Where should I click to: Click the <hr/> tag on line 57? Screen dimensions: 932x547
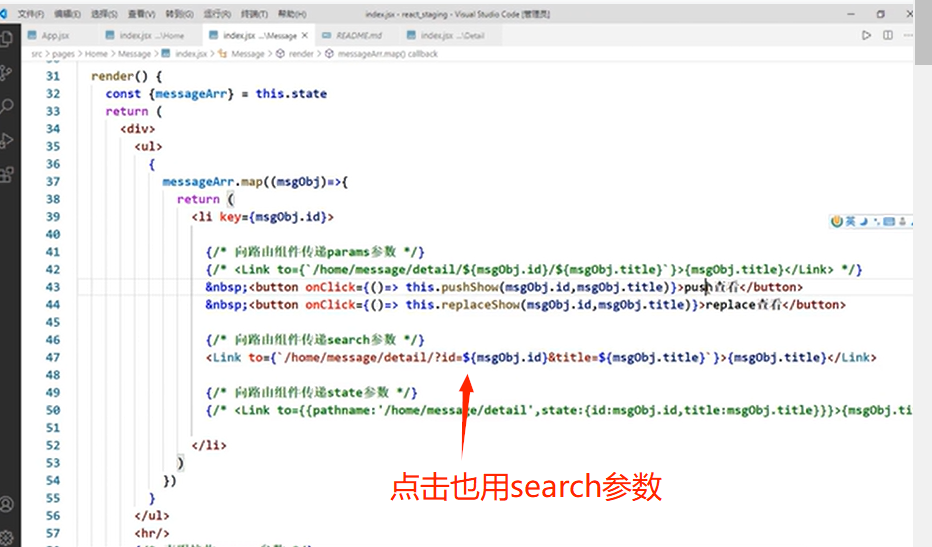pyautogui.click(x=152, y=533)
